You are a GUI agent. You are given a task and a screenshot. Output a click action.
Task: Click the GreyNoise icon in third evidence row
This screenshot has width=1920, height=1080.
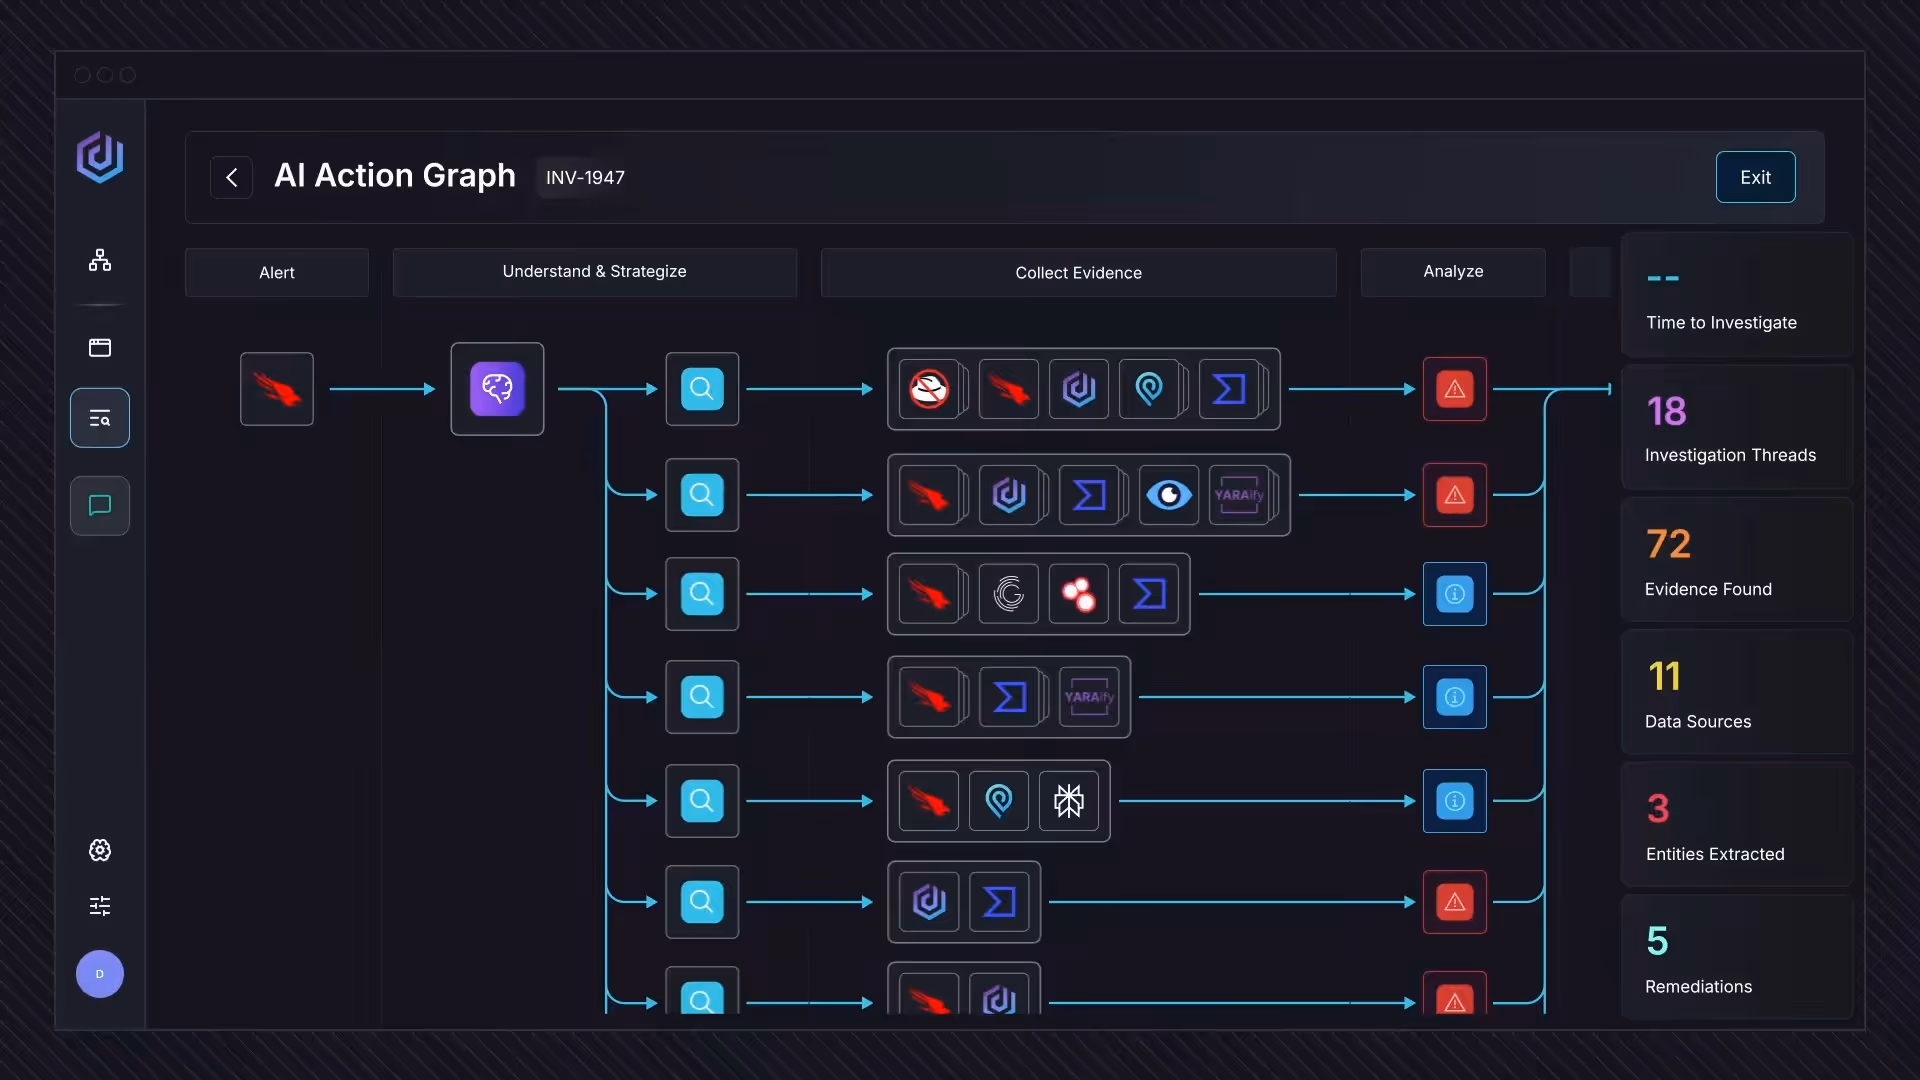coord(1009,594)
